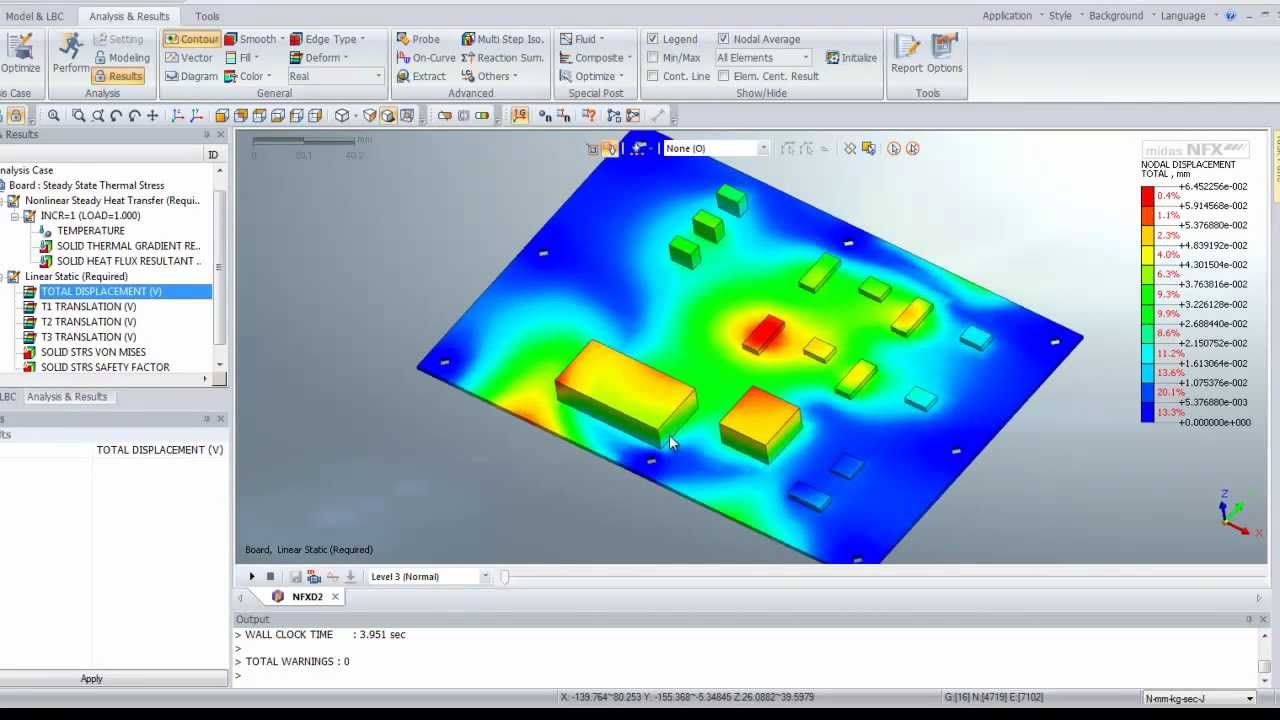1280x720 pixels.
Task: Click the highlighted toolbar icon left of node icons
Action: [519, 116]
